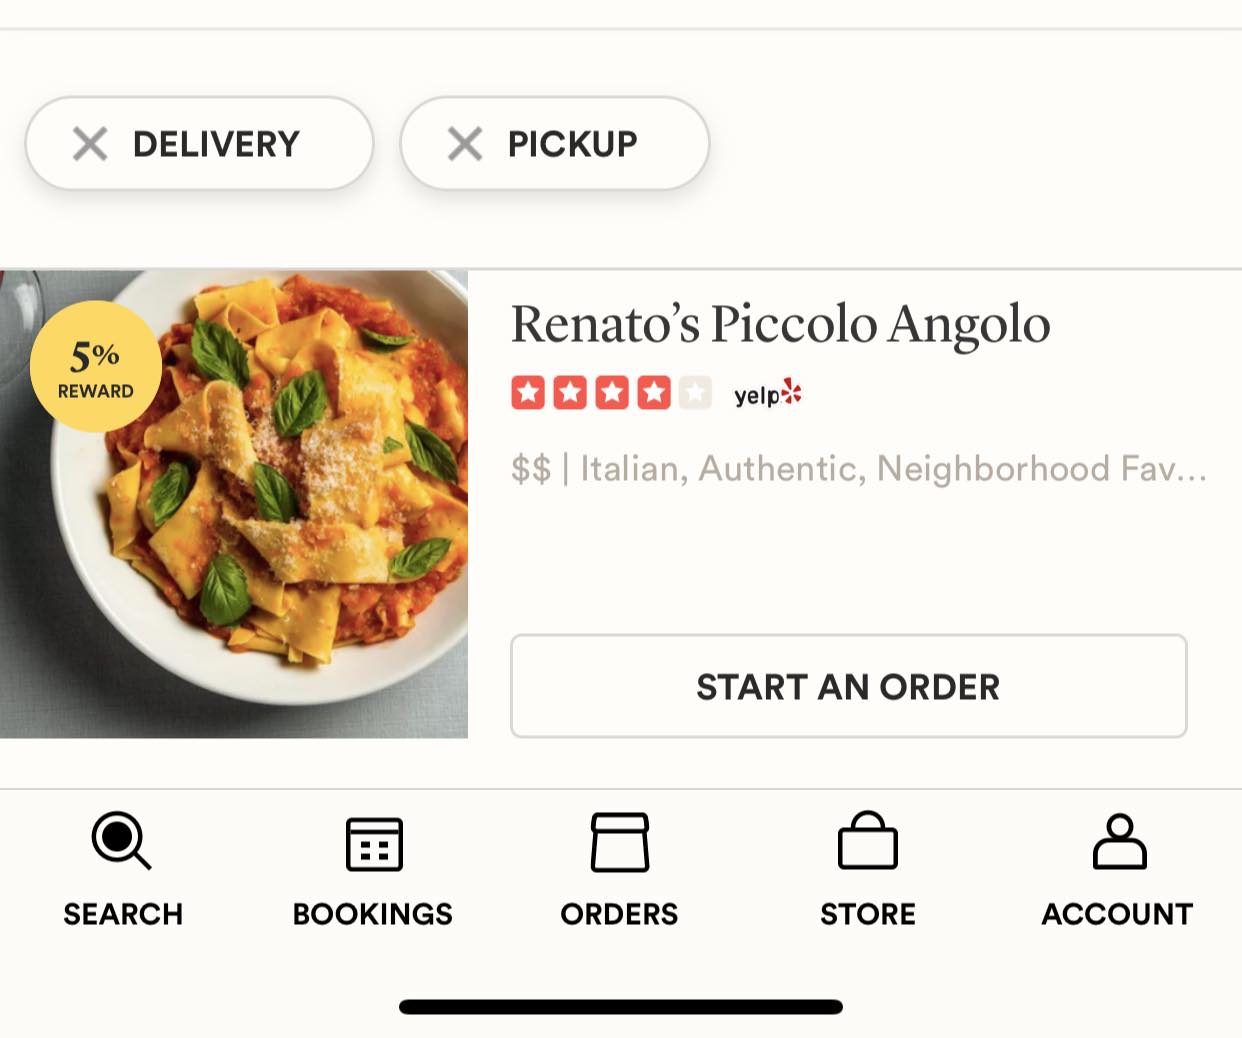Switch to the SEARCH tab label
The width and height of the screenshot is (1242, 1038).
(x=123, y=914)
